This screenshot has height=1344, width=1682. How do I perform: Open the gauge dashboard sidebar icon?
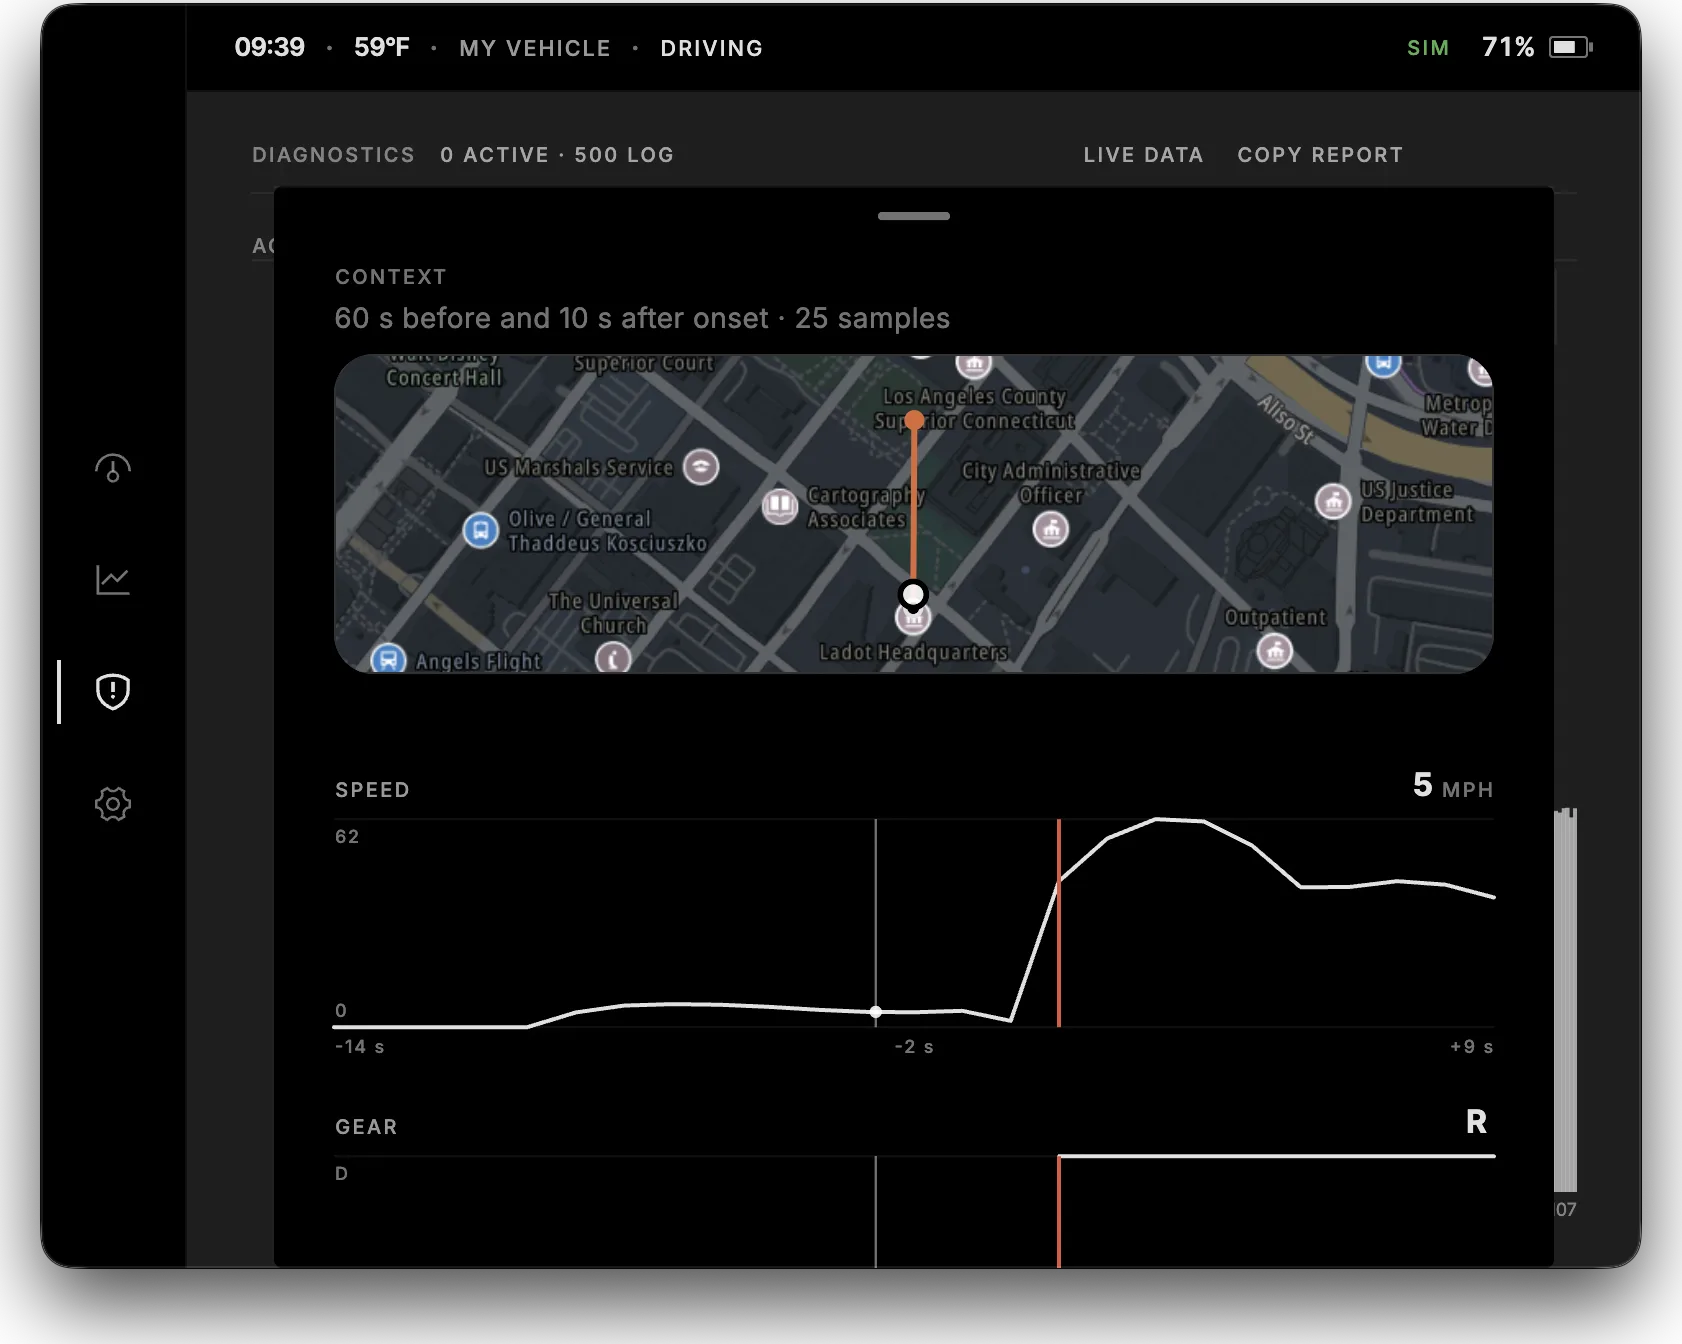click(x=113, y=468)
